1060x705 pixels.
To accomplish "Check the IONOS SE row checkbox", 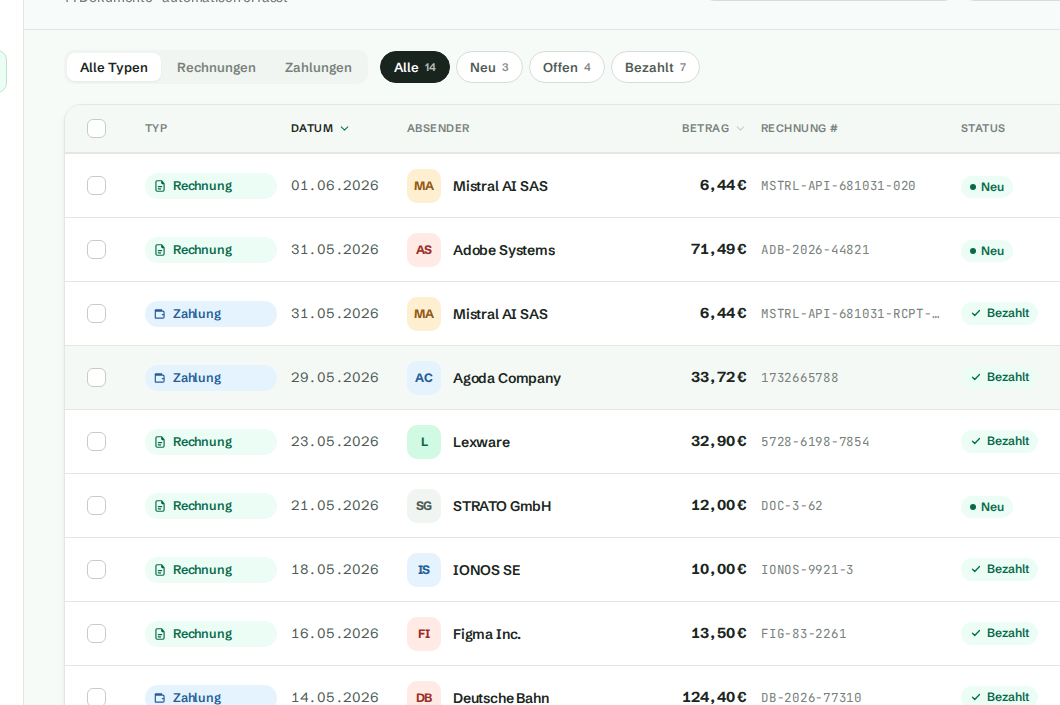I will pyautogui.click(x=97, y=570).
